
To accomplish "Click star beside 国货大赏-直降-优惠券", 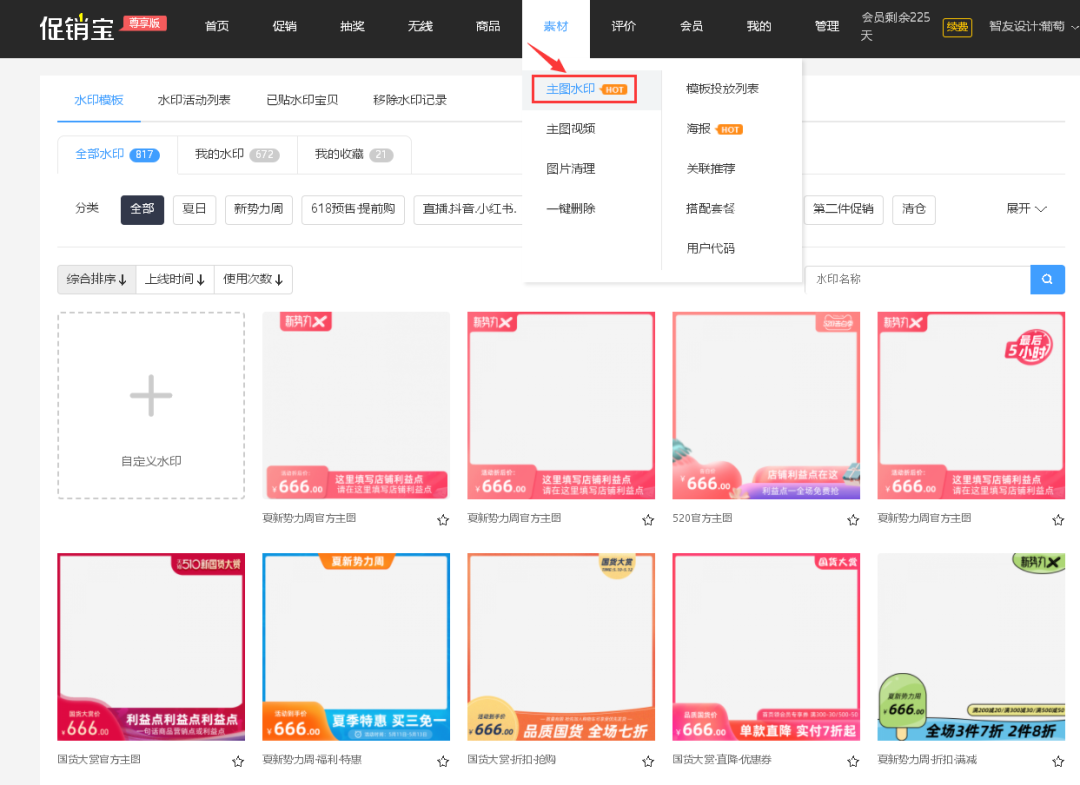I will pos(853,761).
